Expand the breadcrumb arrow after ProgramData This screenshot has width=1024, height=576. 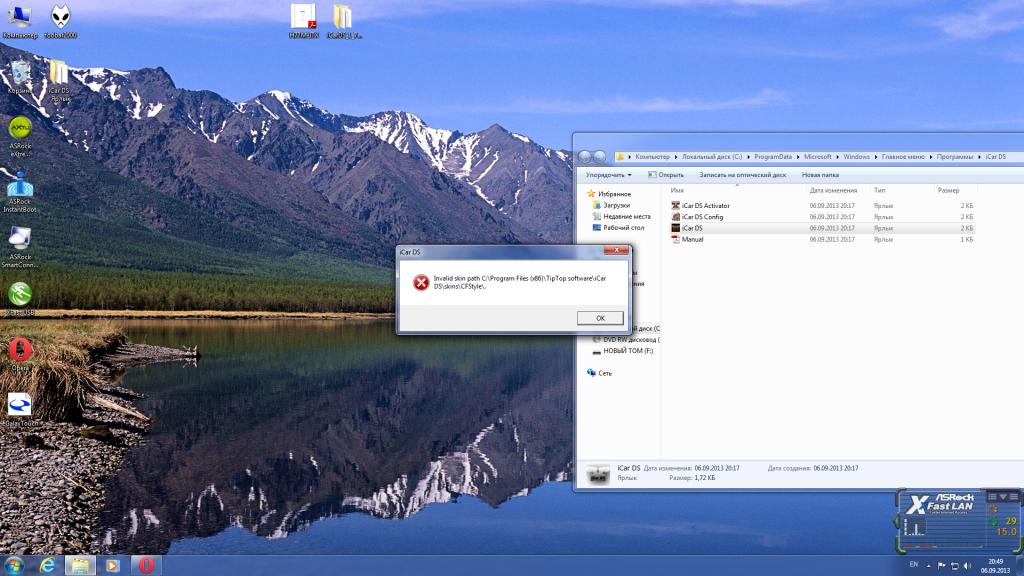click(x=799, y=157)
